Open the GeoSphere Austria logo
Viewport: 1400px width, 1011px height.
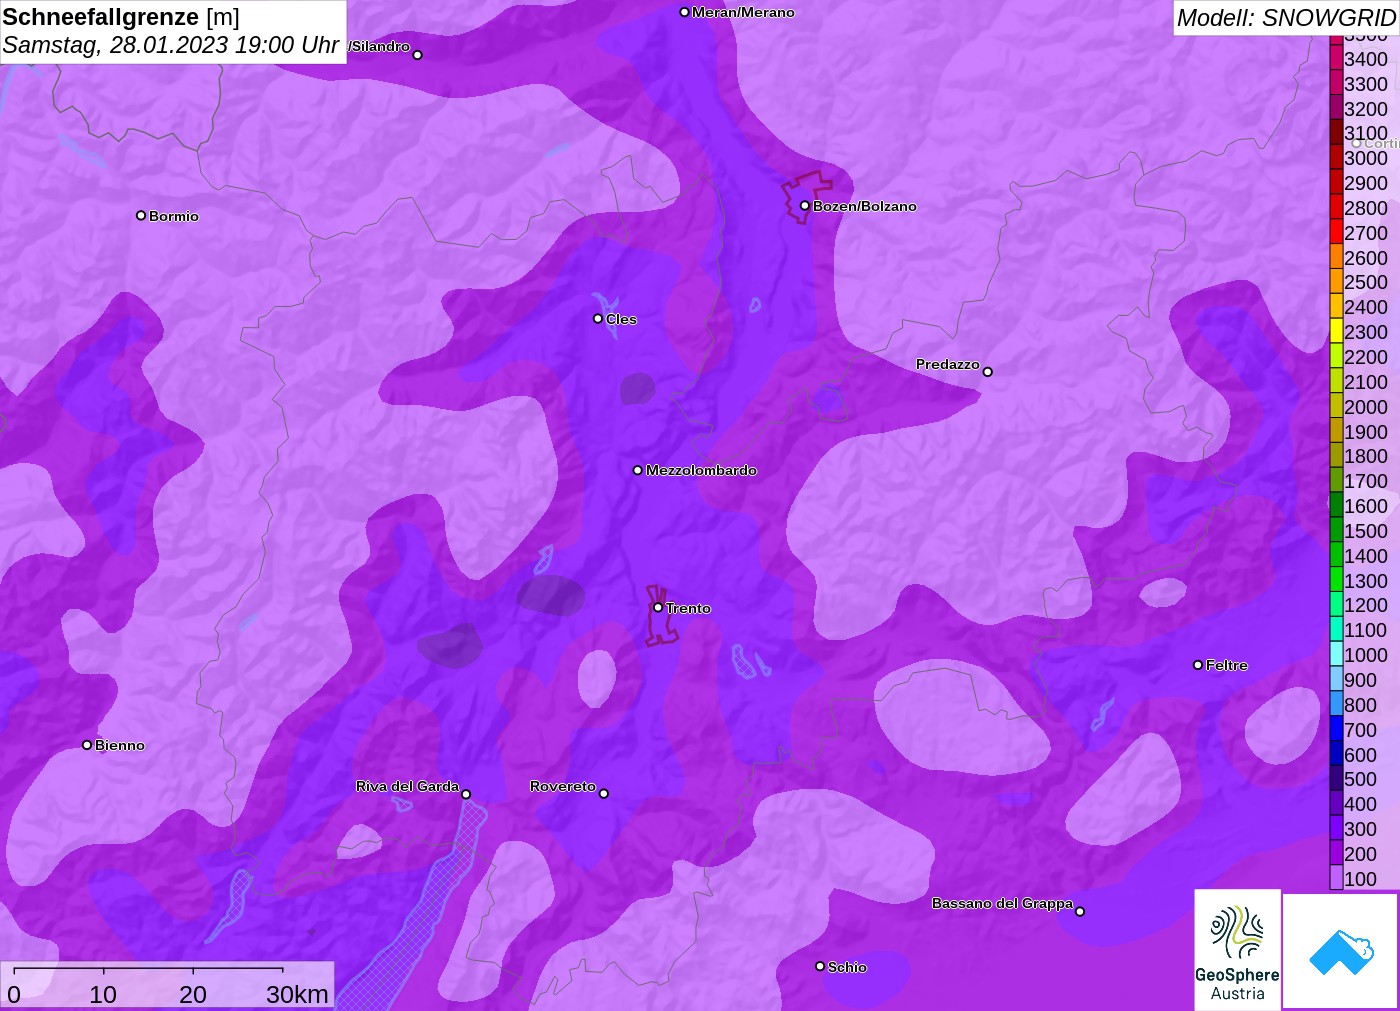pos(1237,950)
